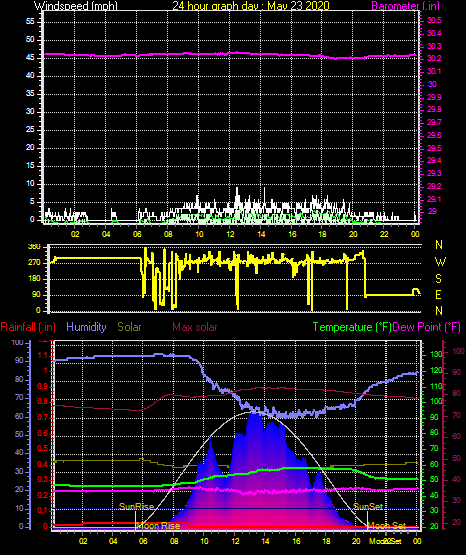Screen dimensions: 466x555
Task: Click "29.1" on the barometer axis
Action: click(x=434, y=199)
